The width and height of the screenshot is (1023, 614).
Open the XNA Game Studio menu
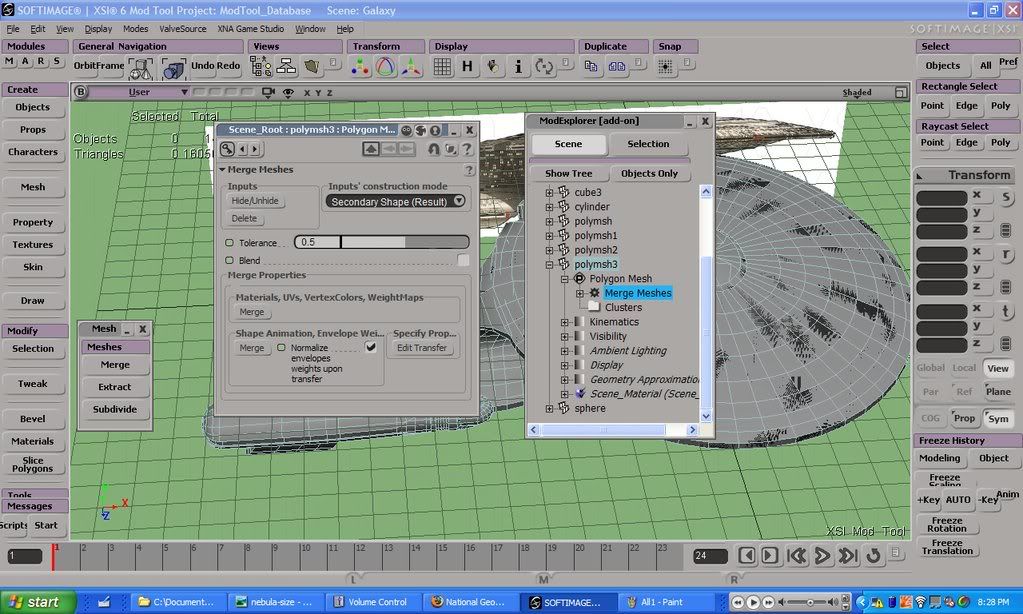[x=251, y=29]
